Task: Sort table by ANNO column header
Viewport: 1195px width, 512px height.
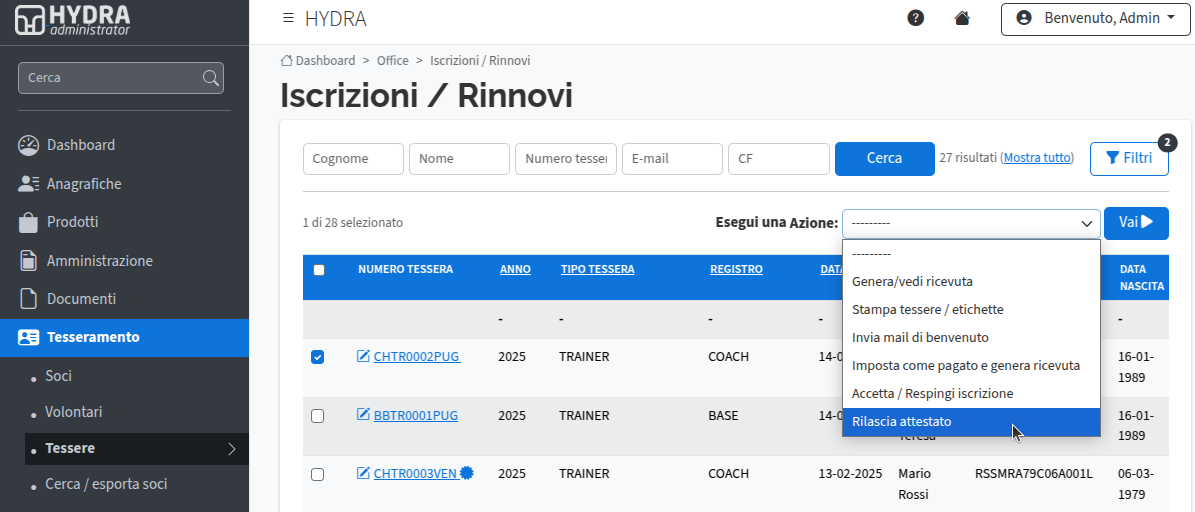Action: pyautogui.click(x=515, y=269)
